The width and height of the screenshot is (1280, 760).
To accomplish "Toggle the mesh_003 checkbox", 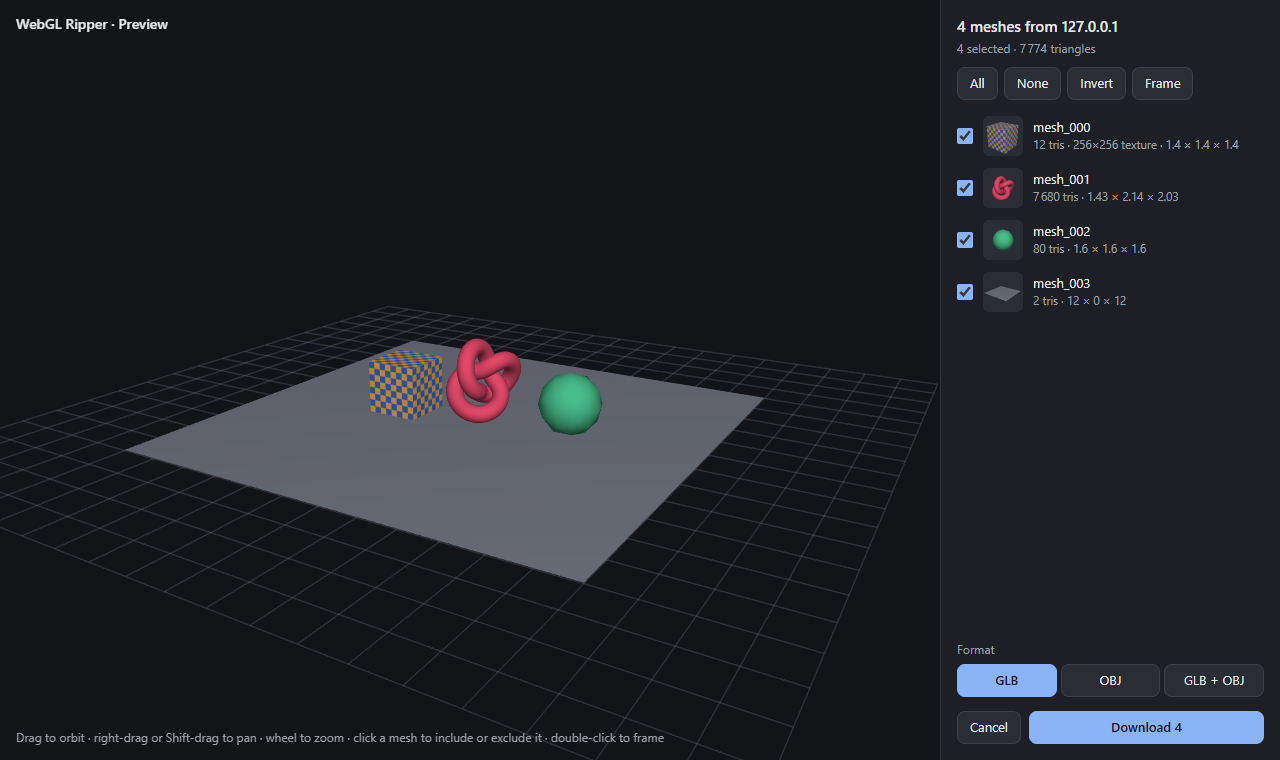I will click(x=965, y=292).
